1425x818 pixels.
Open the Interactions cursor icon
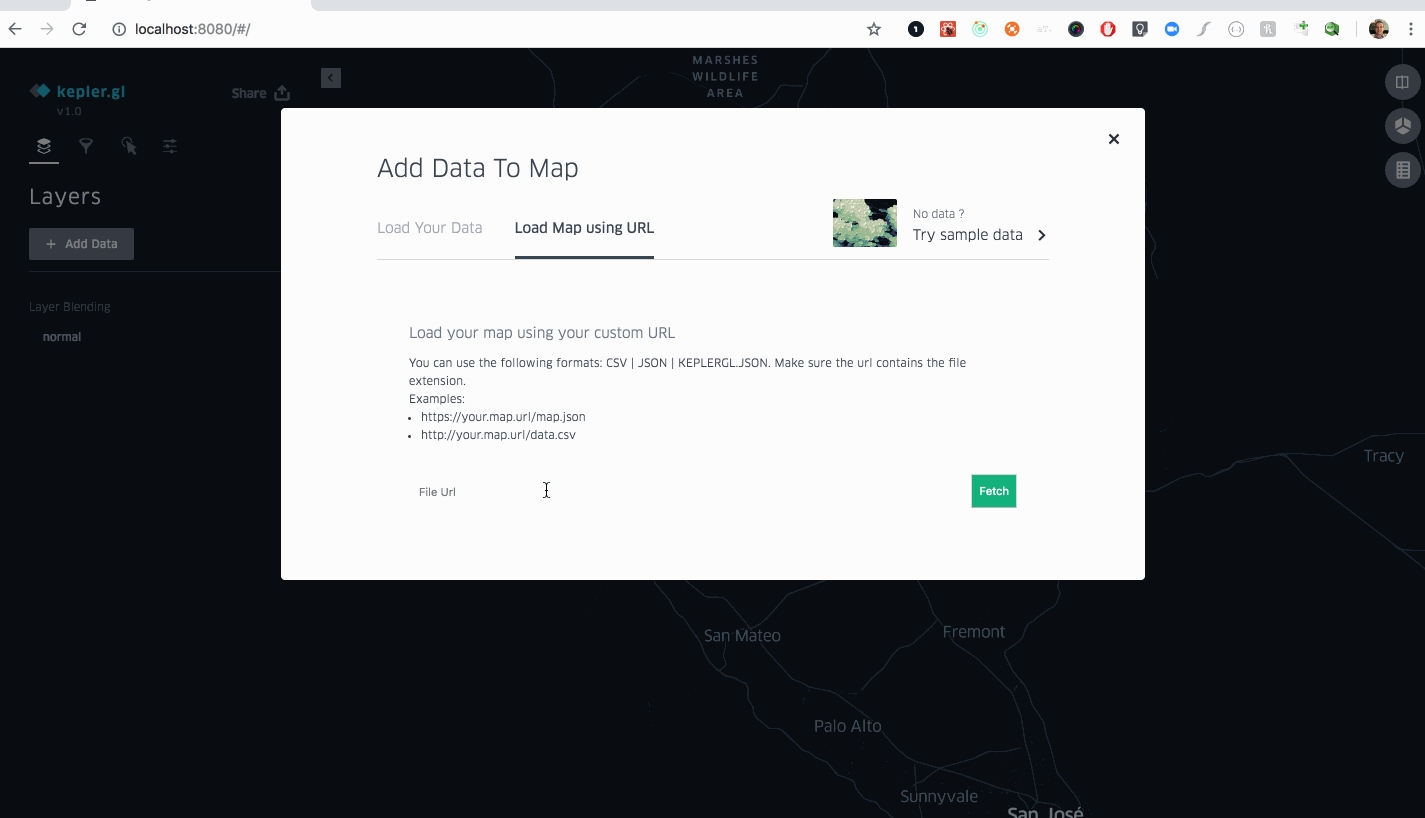coord(128,146)
